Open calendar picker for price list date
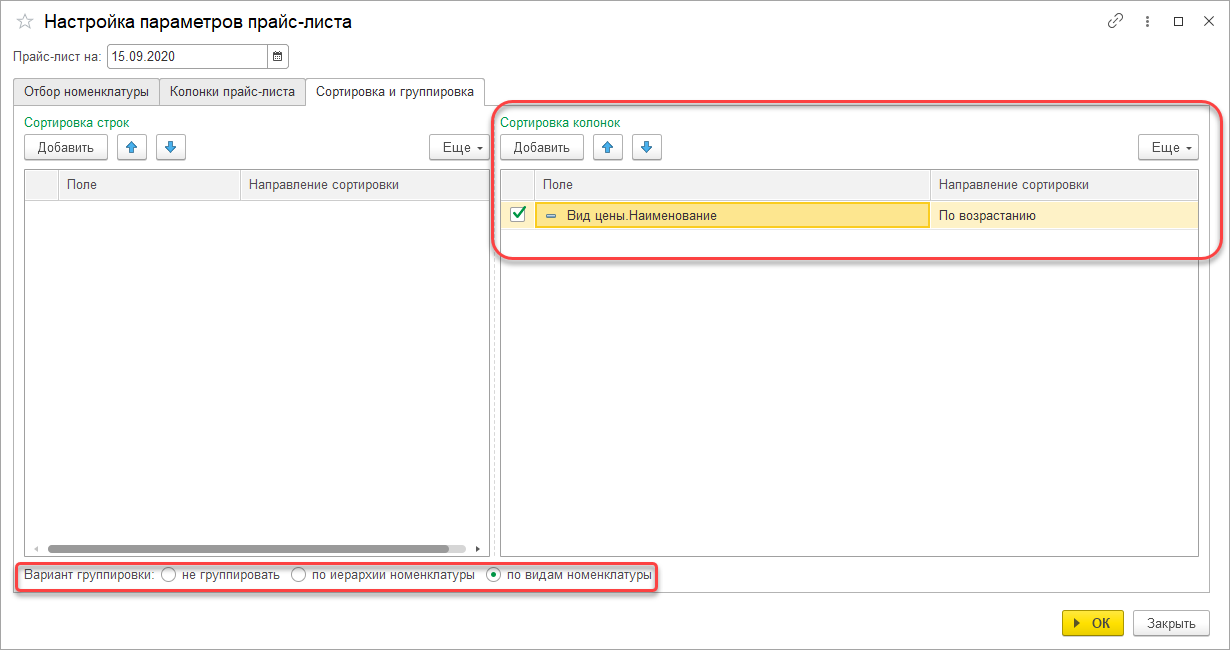 pos(278,56)
